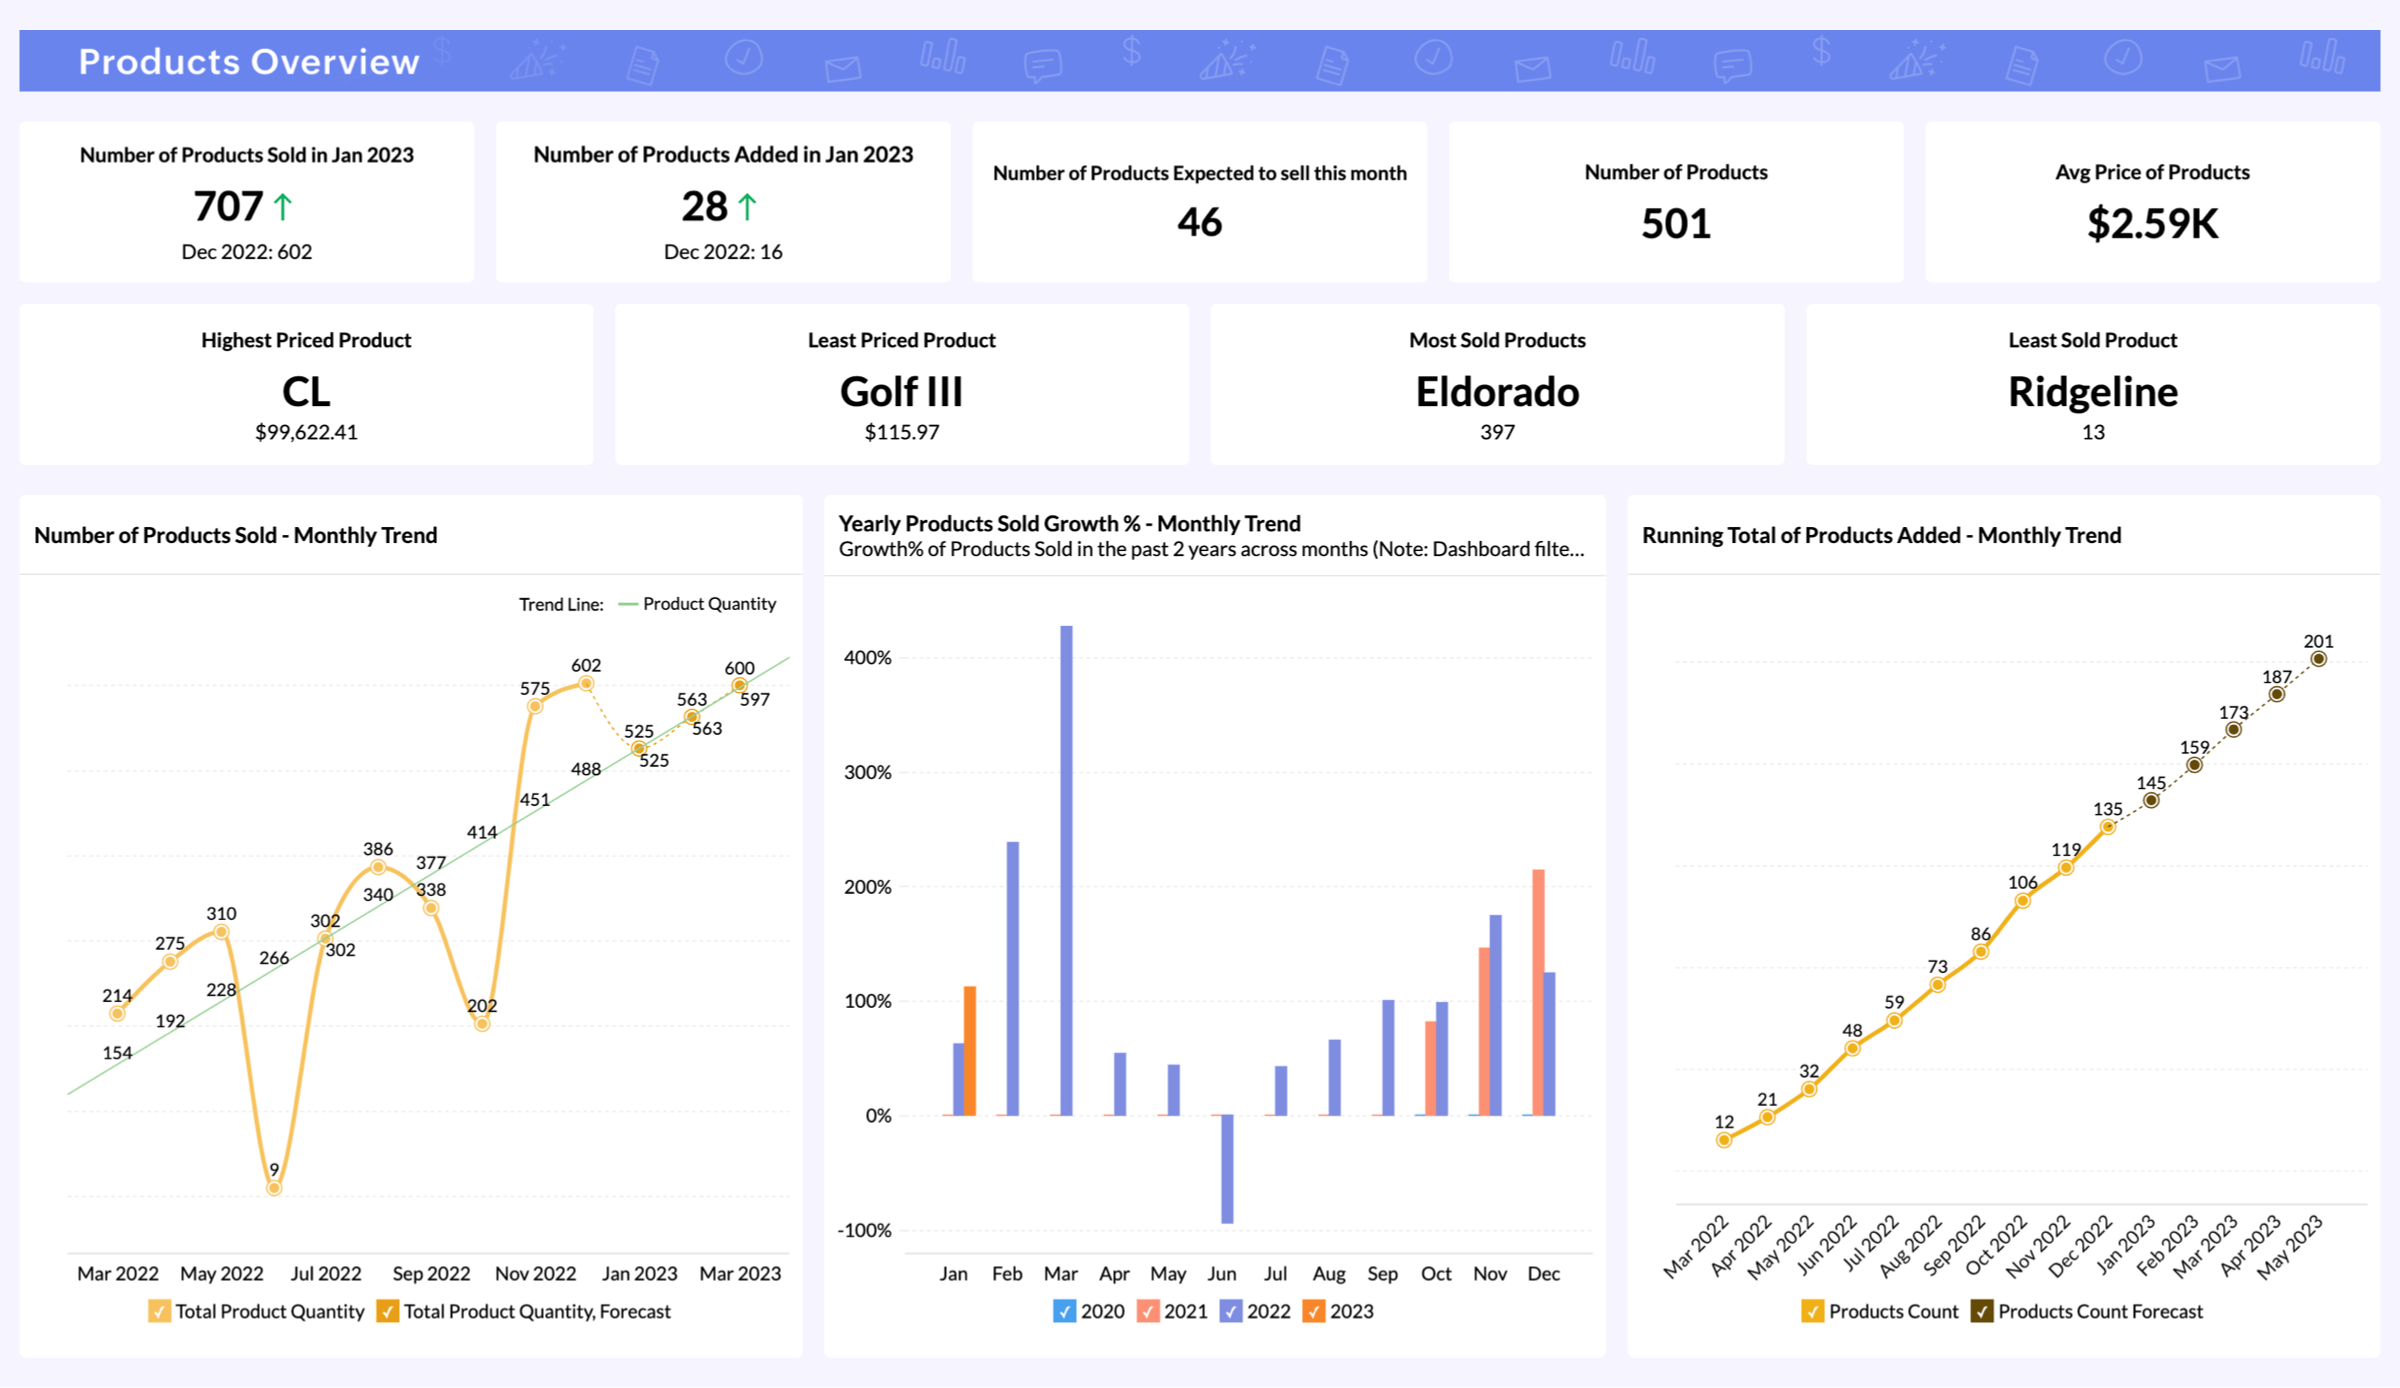Click the dollar sign icon in header
2400x1388 pixels.
1131,59
